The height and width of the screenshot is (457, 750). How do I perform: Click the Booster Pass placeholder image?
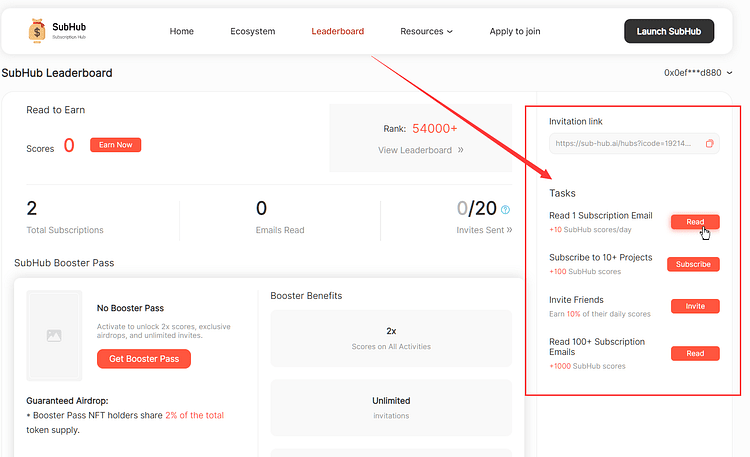pos(54,335)
